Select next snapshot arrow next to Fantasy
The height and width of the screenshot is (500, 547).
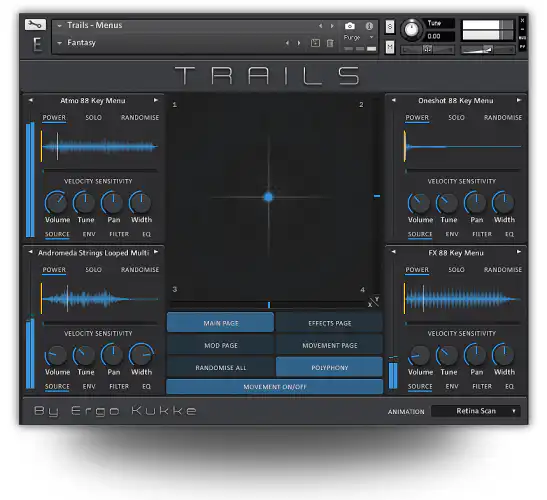pyautogui.click(x=299, y=43)
